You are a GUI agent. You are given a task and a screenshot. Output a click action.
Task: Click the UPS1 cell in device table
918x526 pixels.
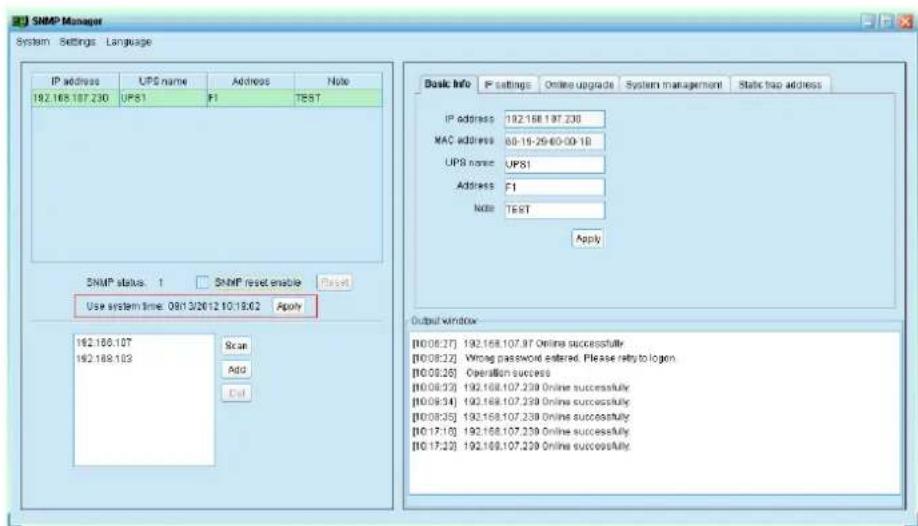(163, 98)
